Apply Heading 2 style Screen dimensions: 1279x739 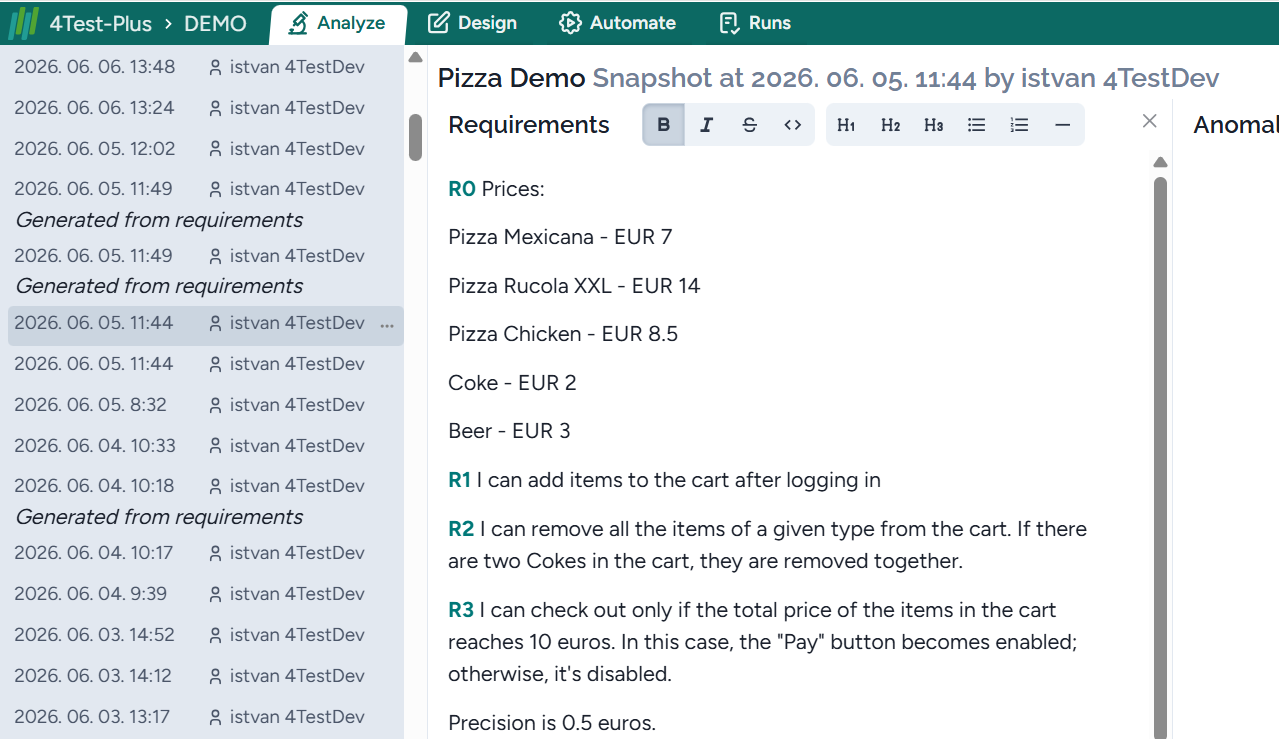click(x=890, y=125)
